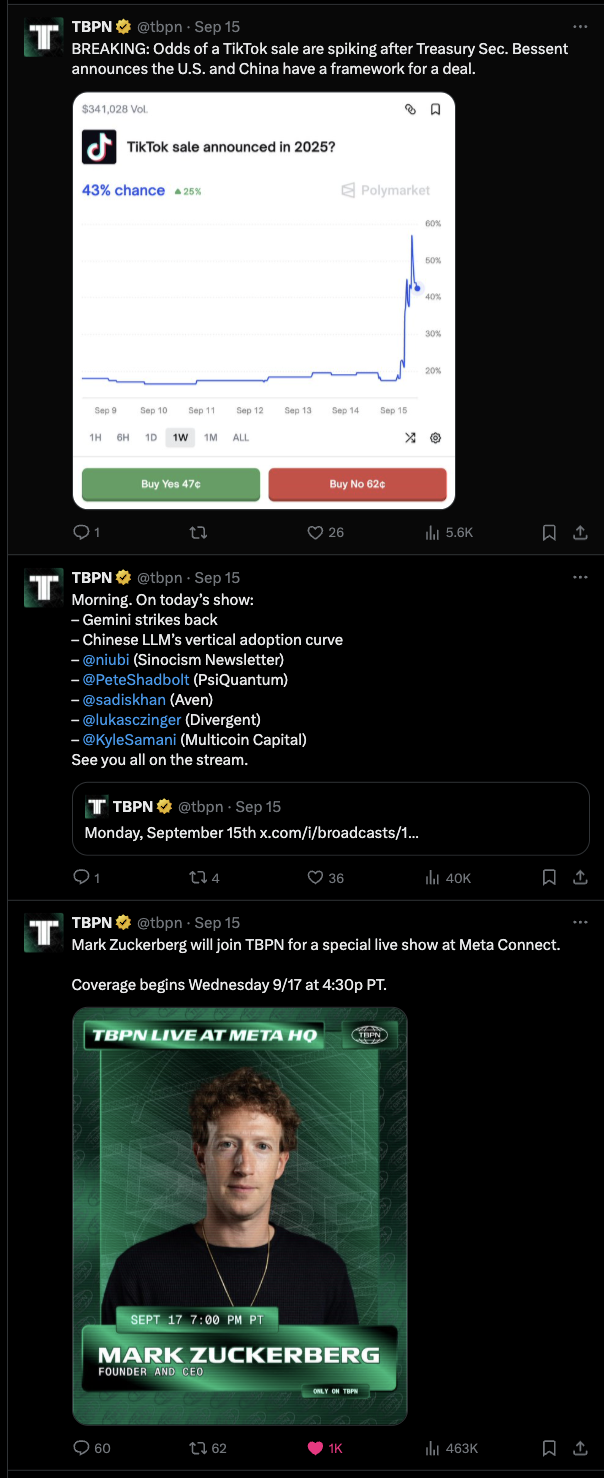The image size is (604, 1478).
Task: Bookmark the TikTok sale tweet
Action: point(549,532)
